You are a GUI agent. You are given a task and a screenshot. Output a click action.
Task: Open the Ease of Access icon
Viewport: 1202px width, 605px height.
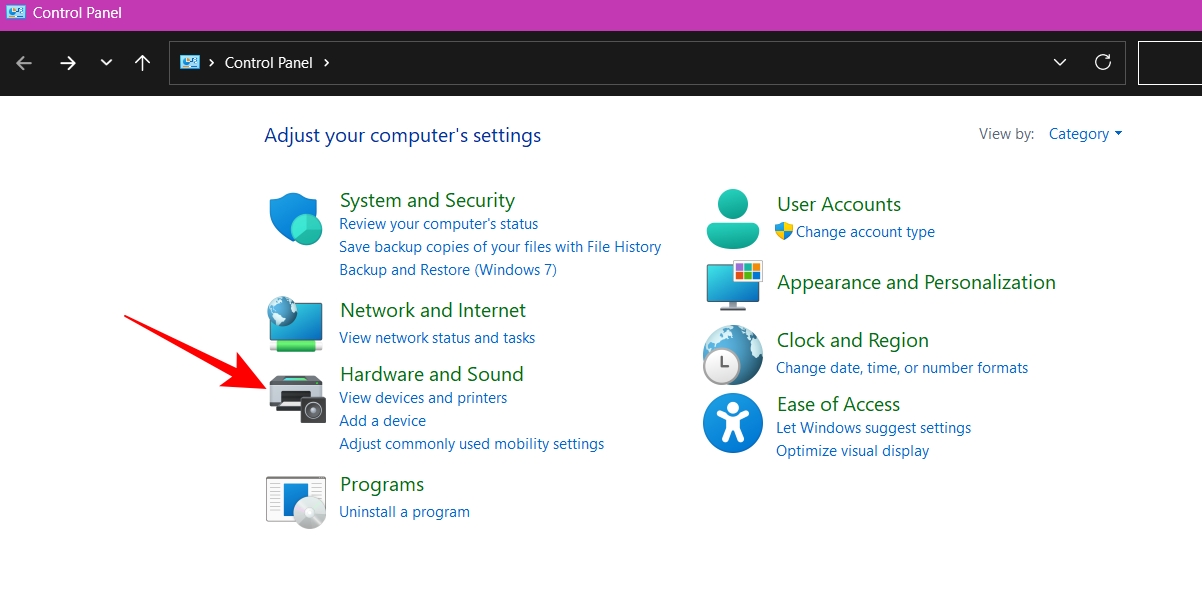[x=733, y=423]
